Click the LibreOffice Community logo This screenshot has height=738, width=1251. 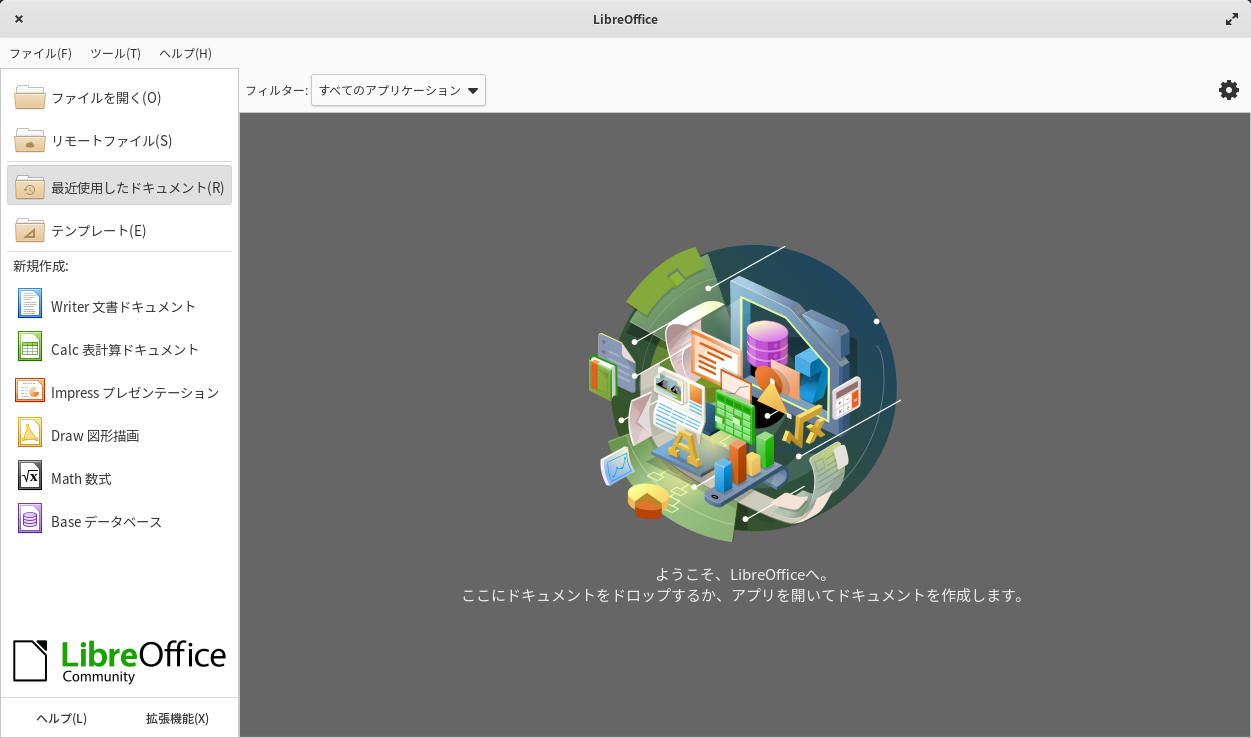pyautogui.click(x=119, y=661)
